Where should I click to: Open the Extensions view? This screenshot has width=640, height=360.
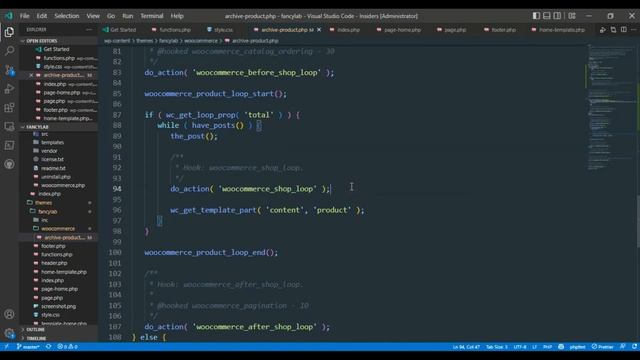[9, 107]
